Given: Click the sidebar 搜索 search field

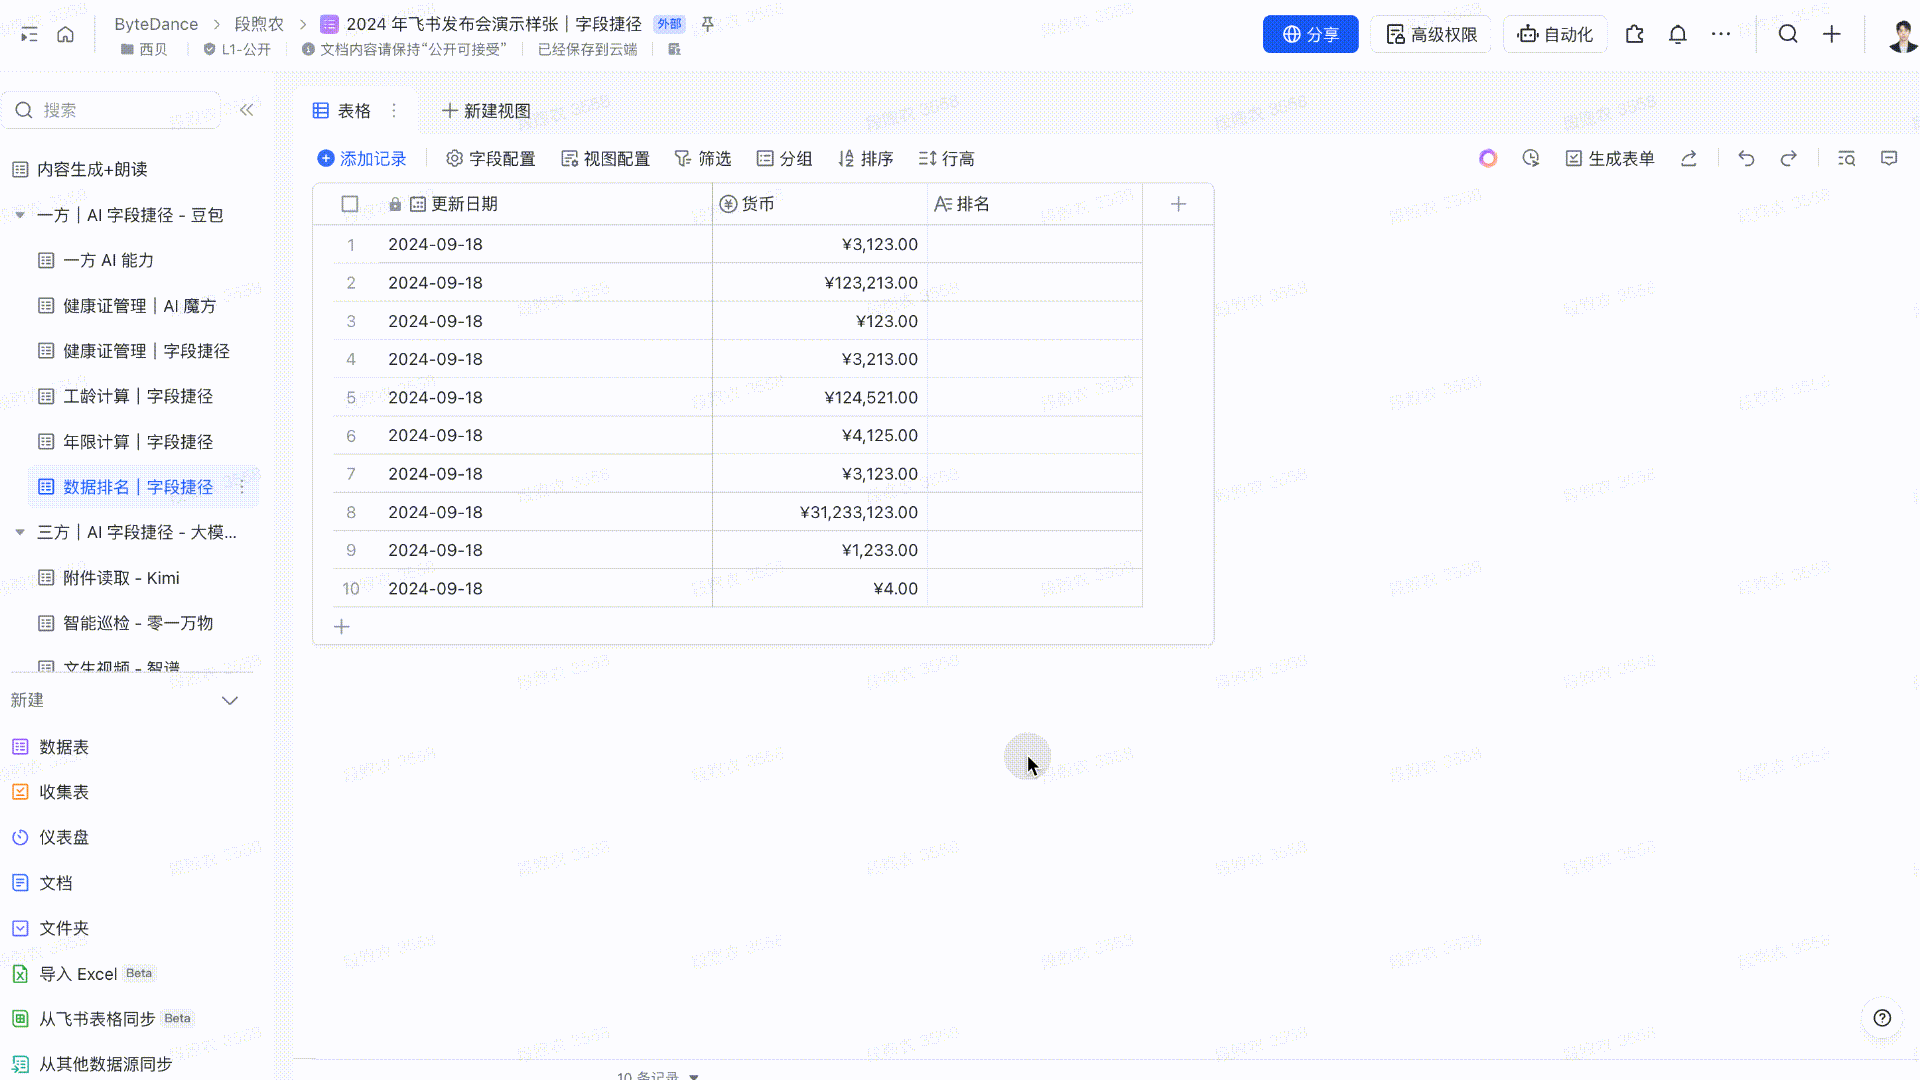Looking at the screenshot, I should tap(112, 110).
